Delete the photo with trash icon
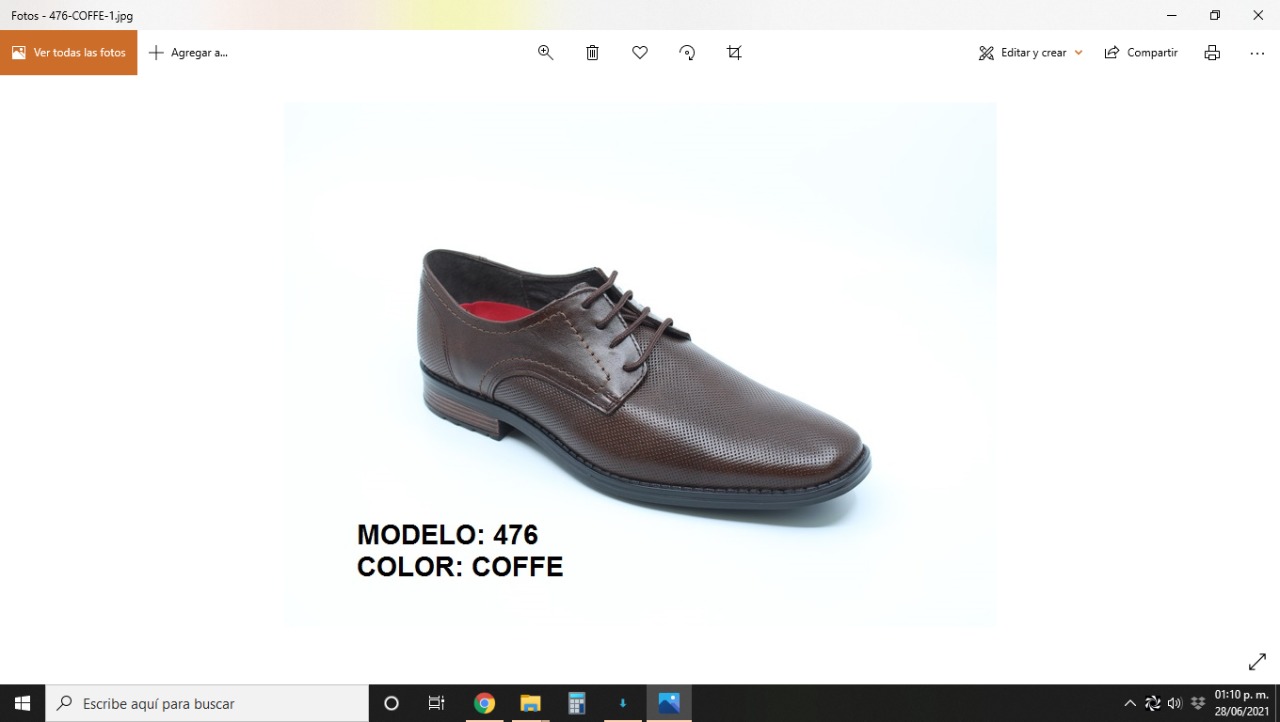The height and width of the screenshot is (722, 1280). pyautogui.click(x=592, y=53)
